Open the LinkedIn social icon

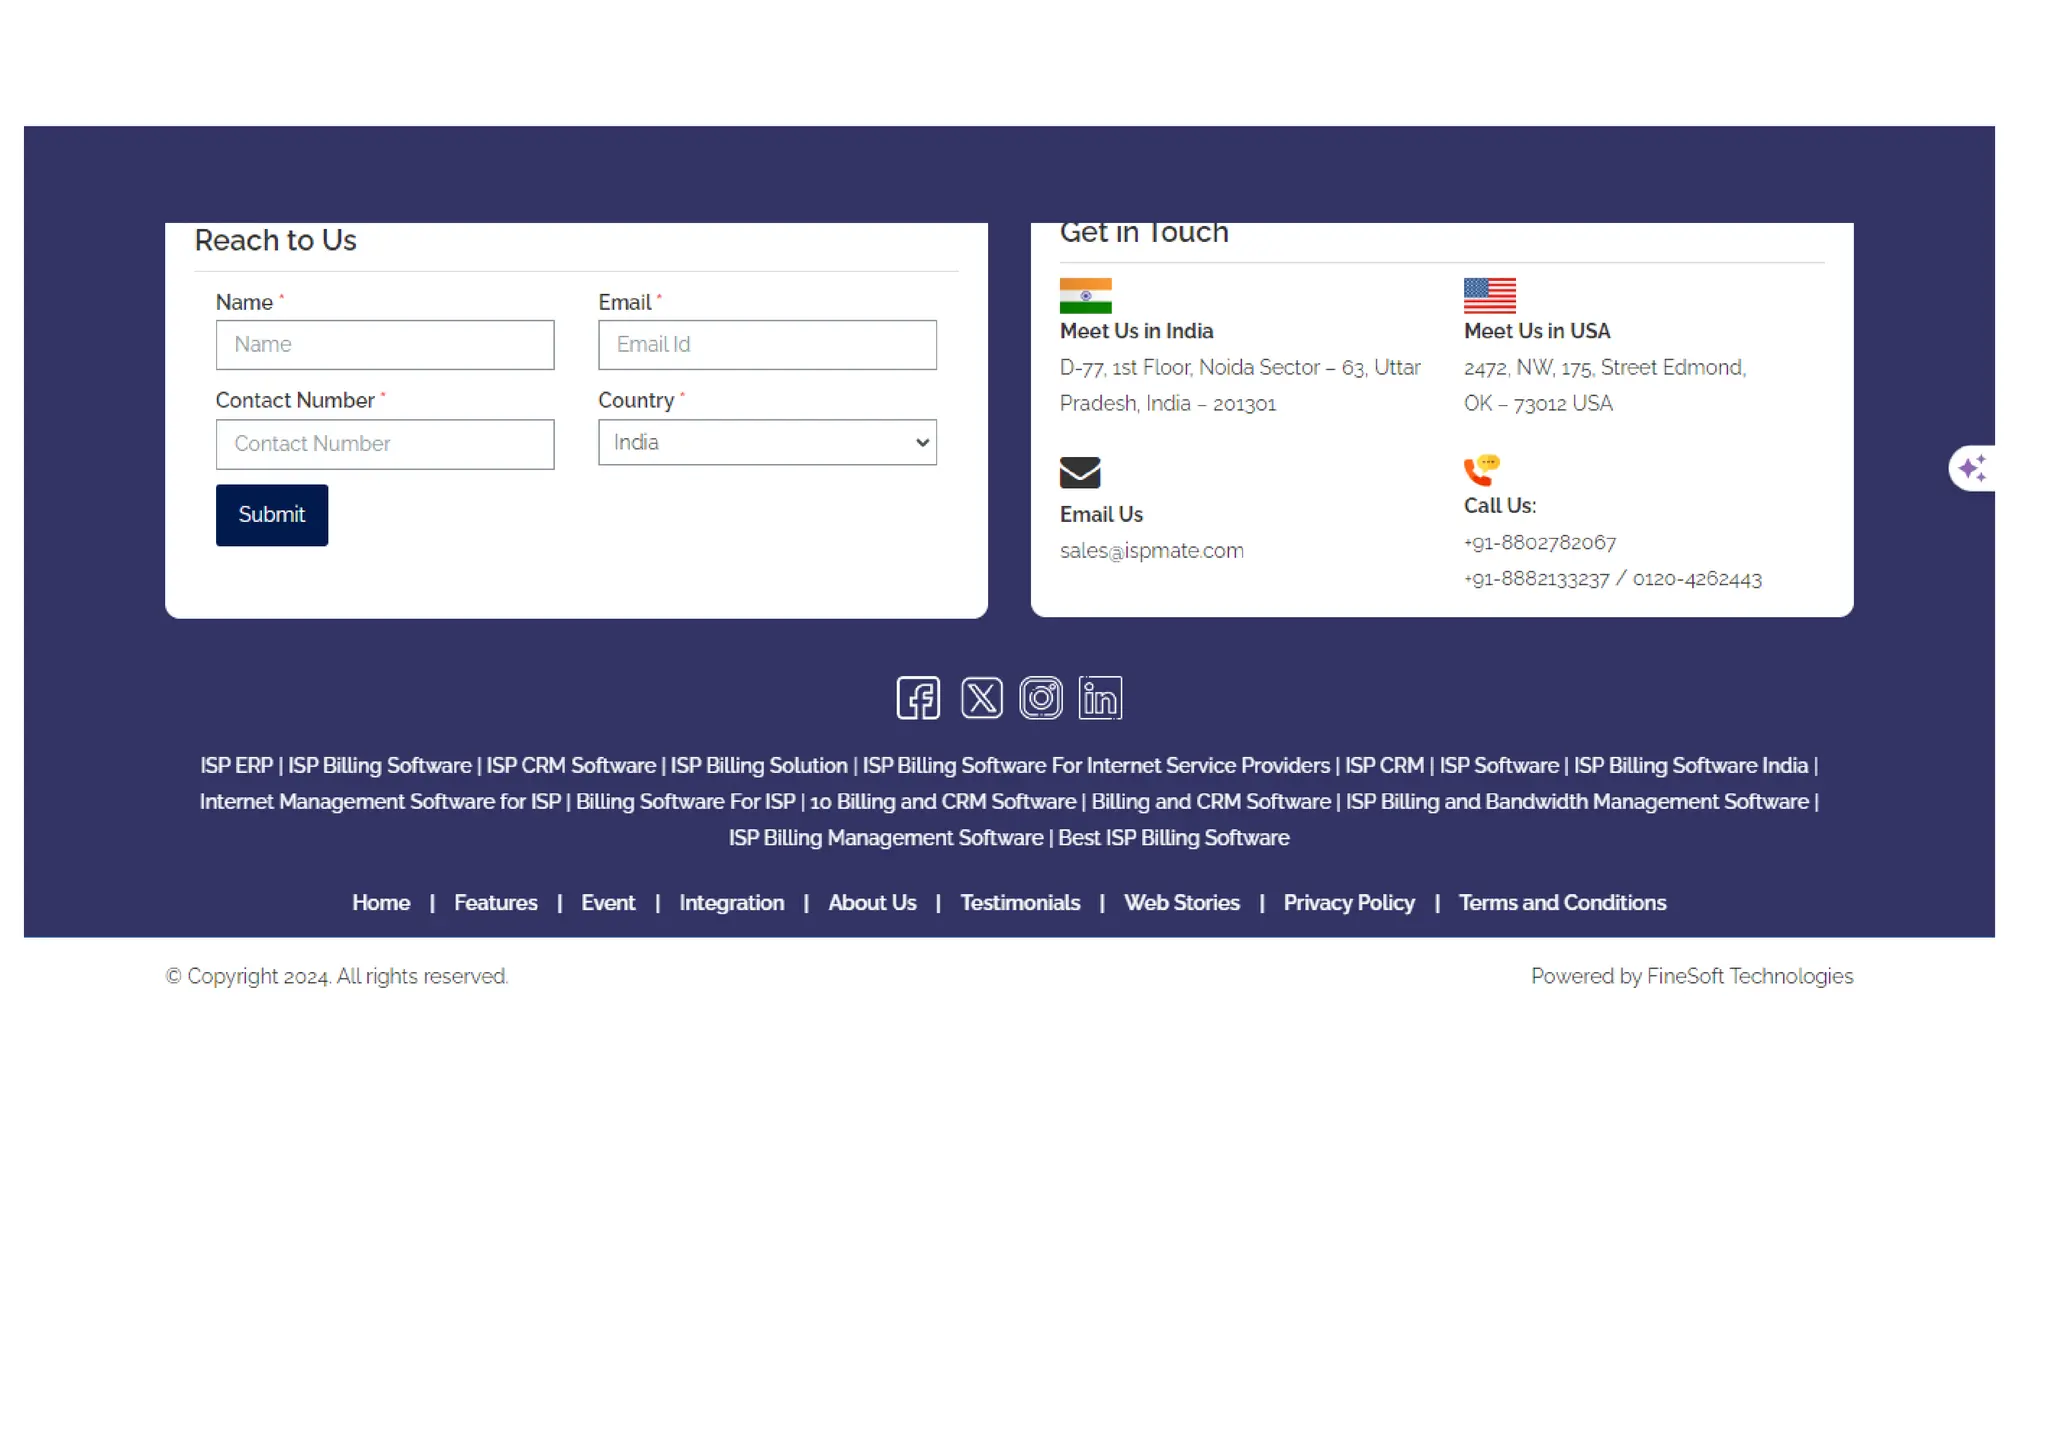coord(1100,698)
